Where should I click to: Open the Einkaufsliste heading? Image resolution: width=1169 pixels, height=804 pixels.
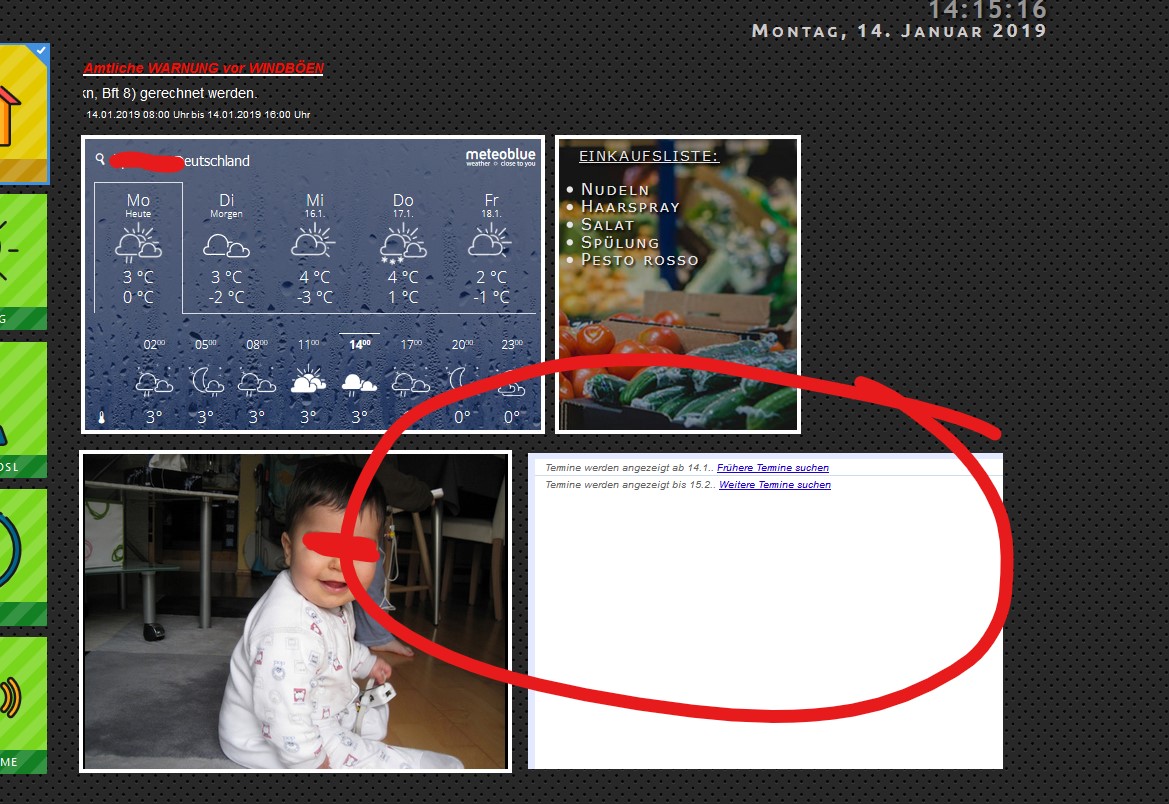click(648, 157)
